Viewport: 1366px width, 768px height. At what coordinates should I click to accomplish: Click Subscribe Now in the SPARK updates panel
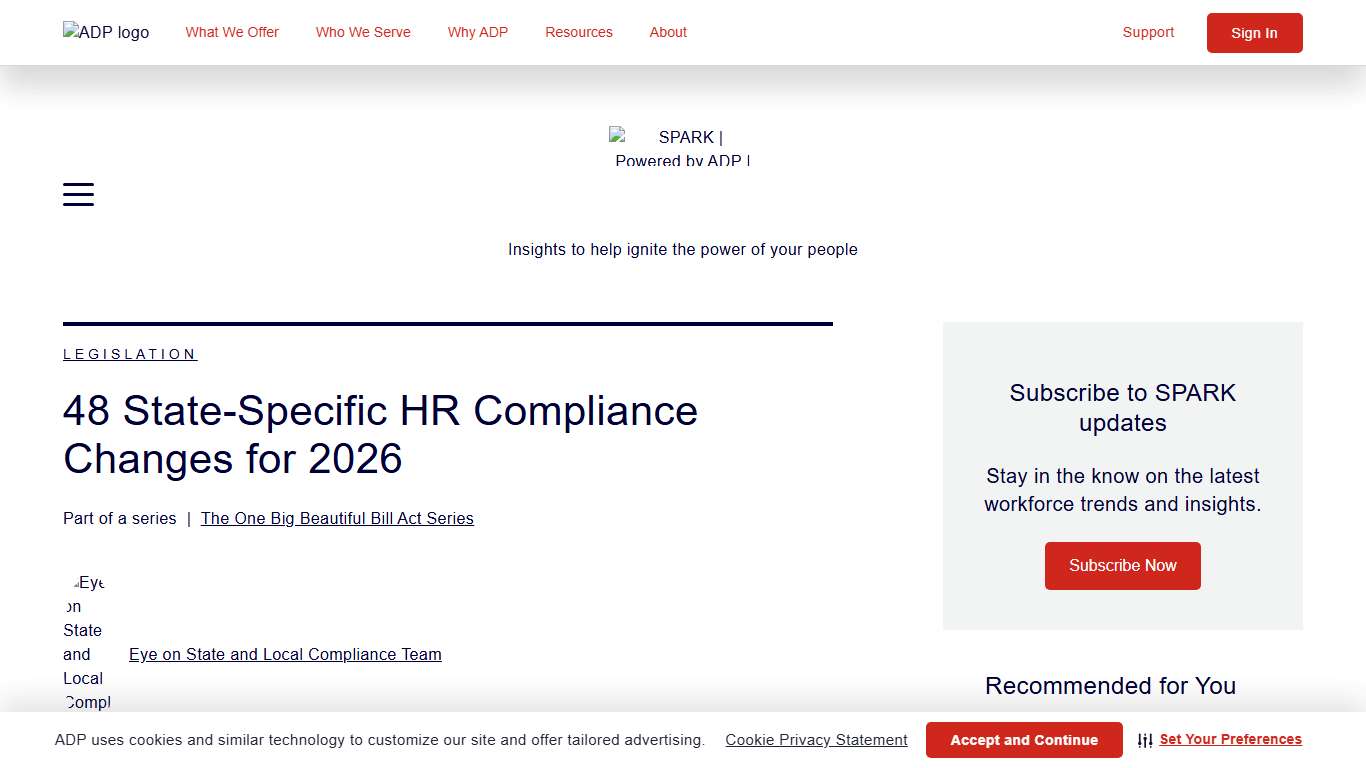[1122, 565]
